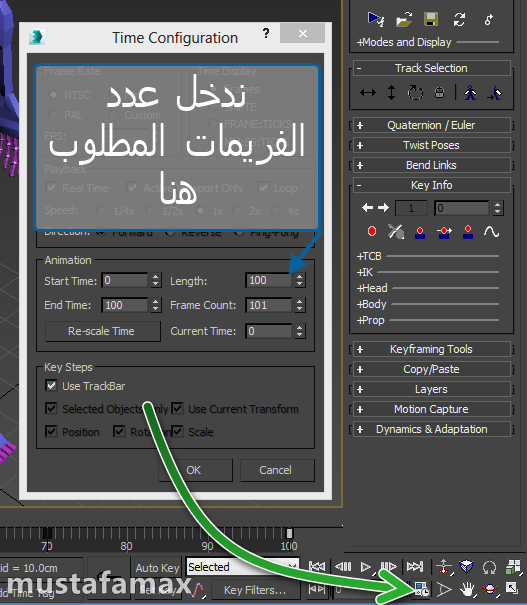The width and height of the screenshot is (527, 605).
Task: Expand +Head section in Key Info
Action: (x=372, y=288)
